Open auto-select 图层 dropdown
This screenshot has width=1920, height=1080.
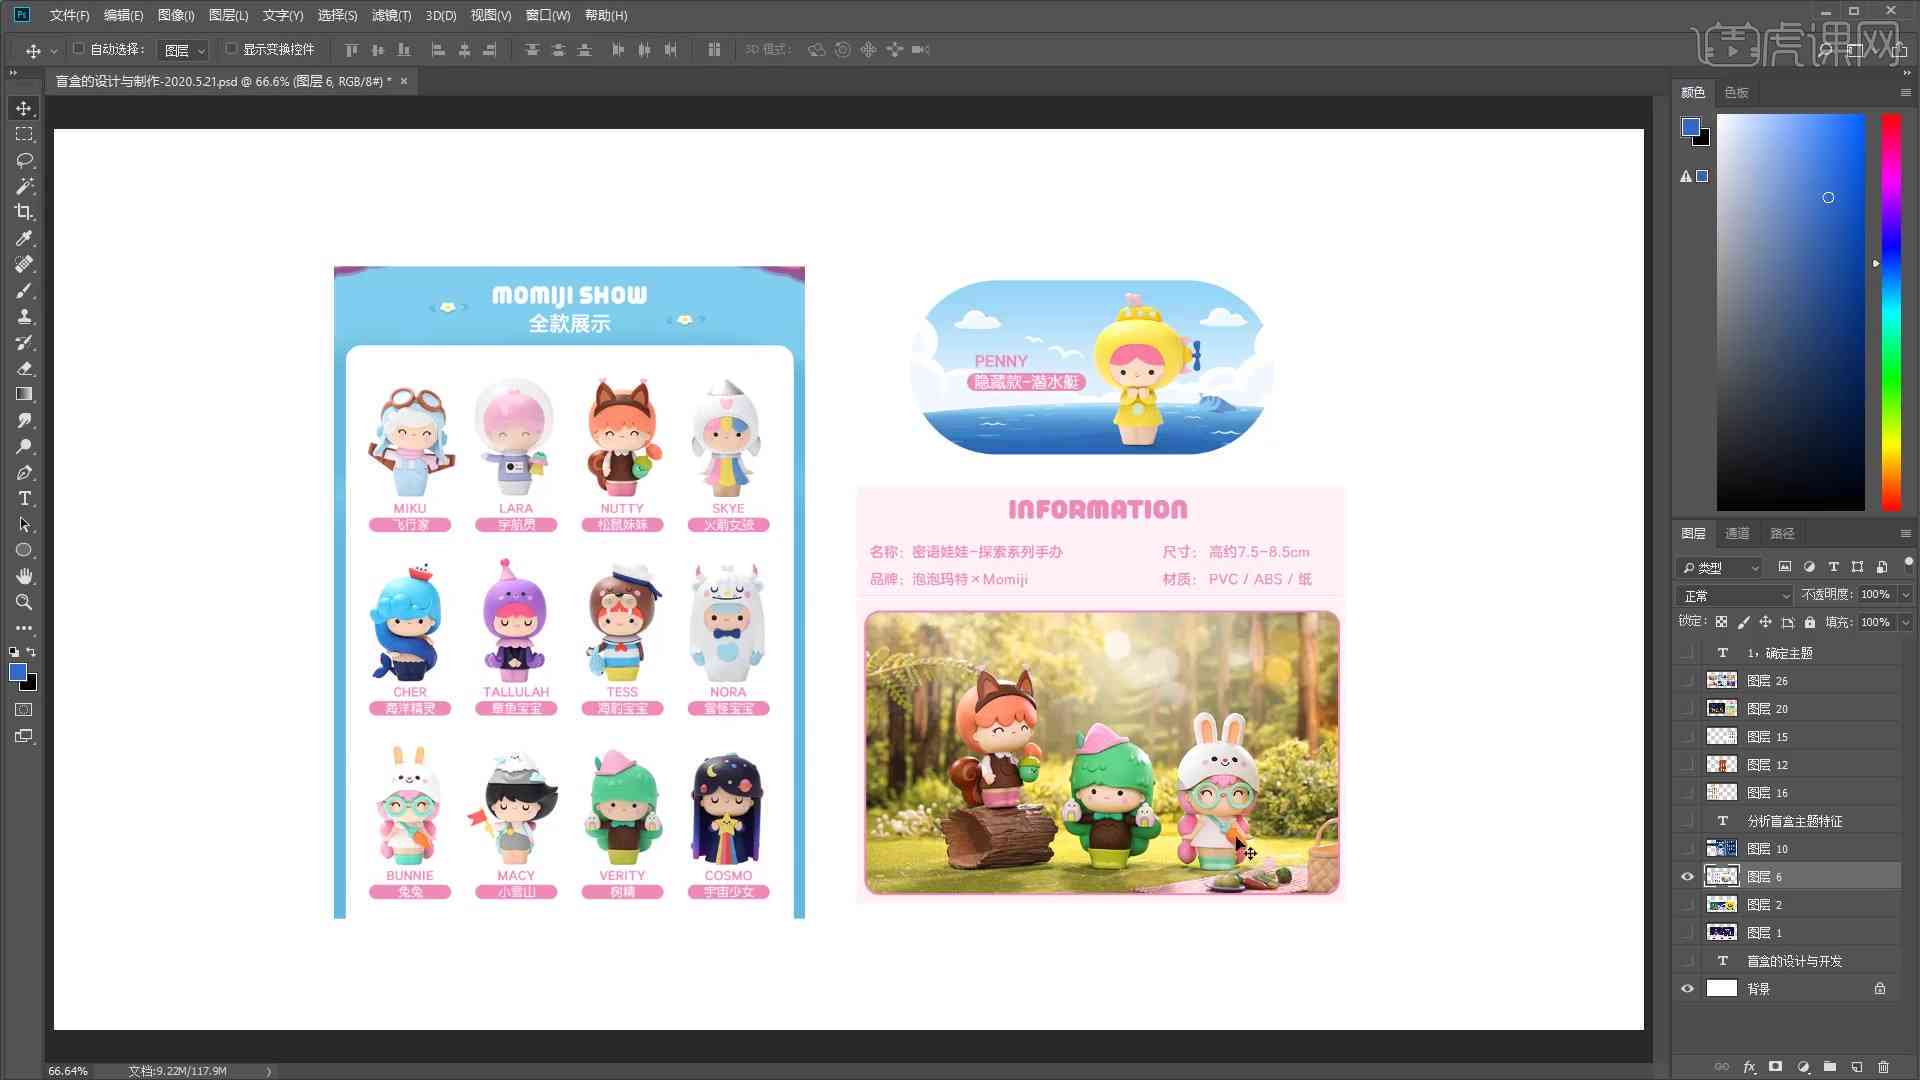click(x=183, y=50)
